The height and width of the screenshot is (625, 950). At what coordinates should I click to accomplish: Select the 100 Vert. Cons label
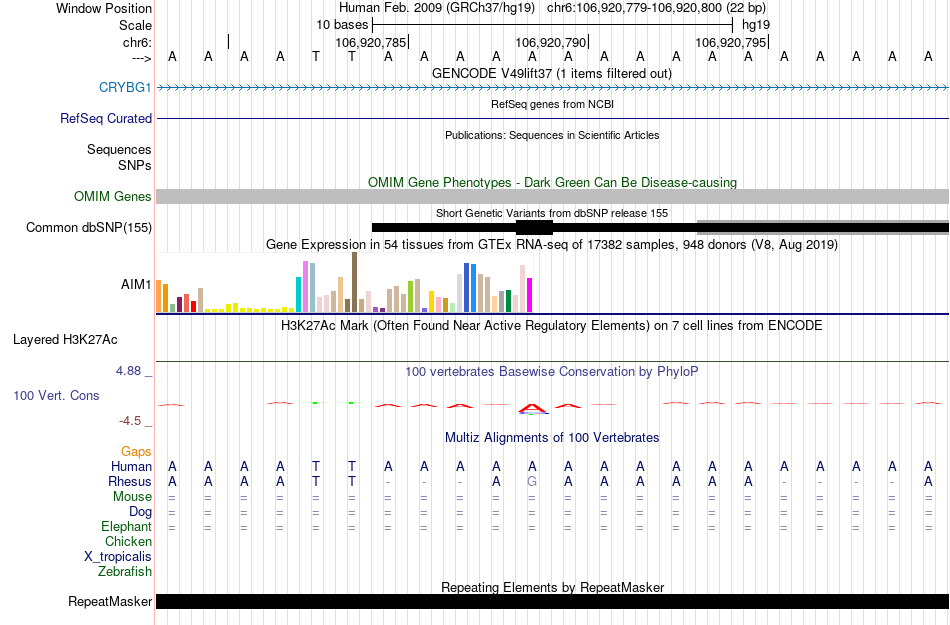point(56,395)
